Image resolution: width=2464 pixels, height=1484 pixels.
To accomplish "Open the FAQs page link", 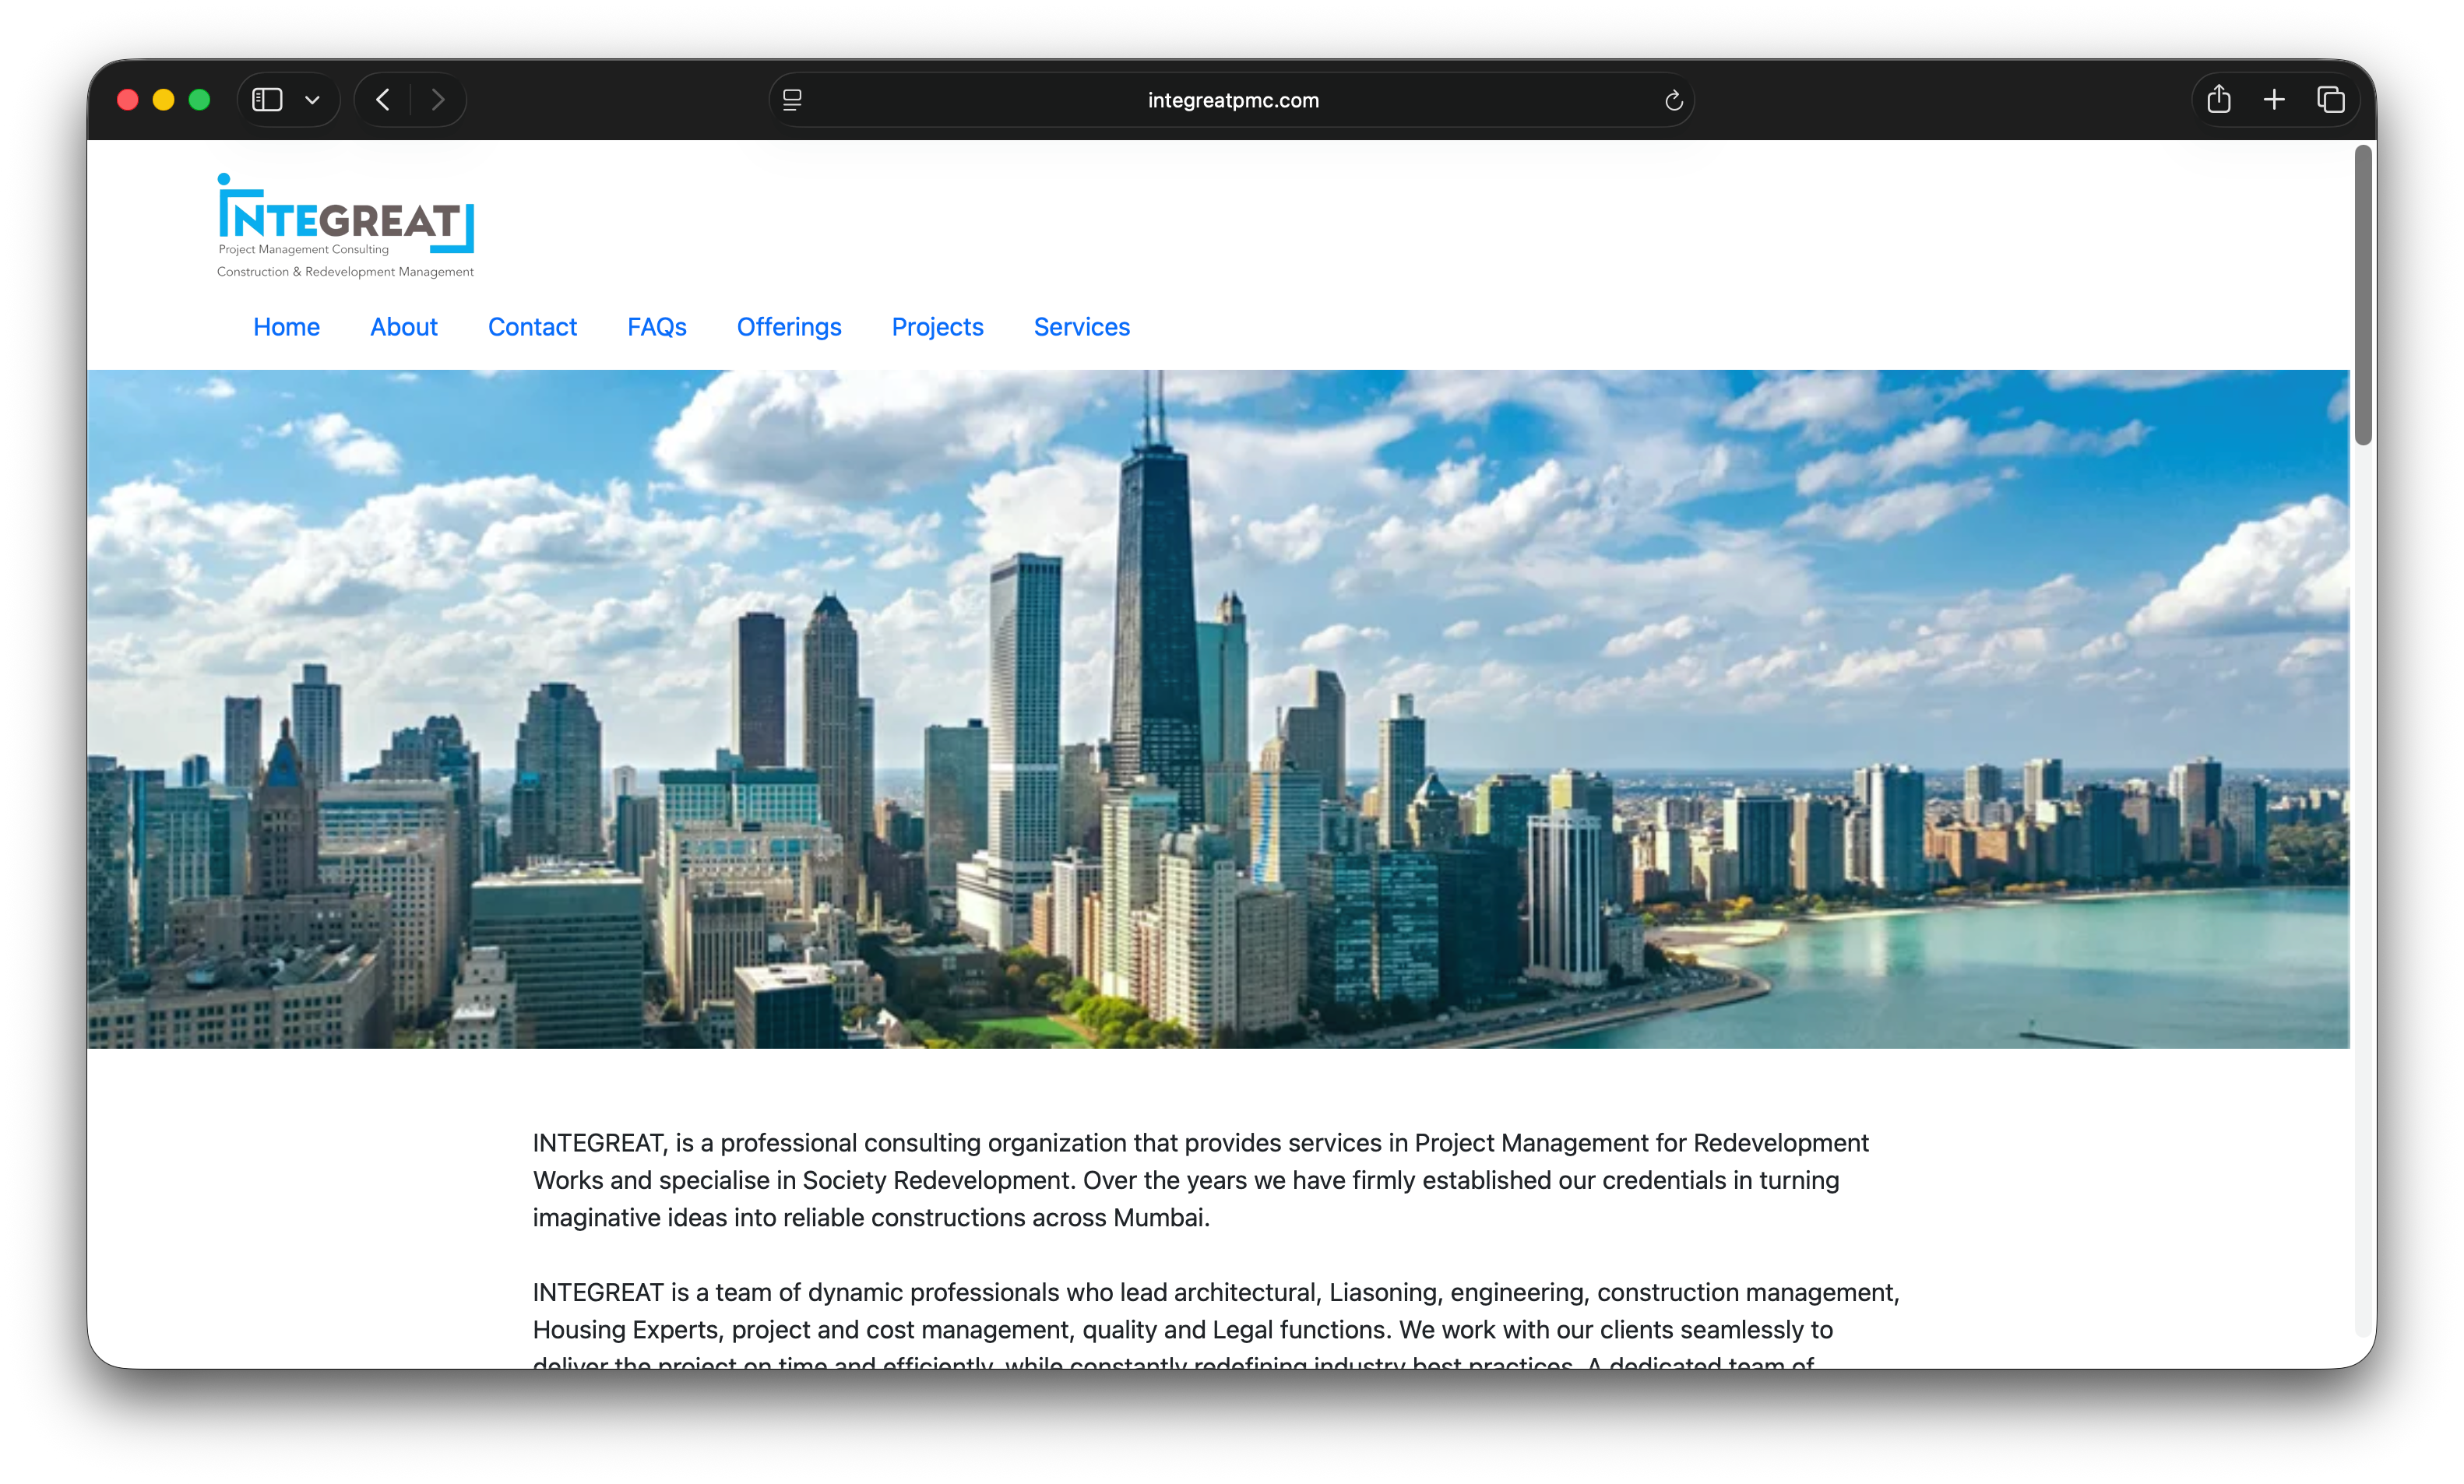I will 656,327.
